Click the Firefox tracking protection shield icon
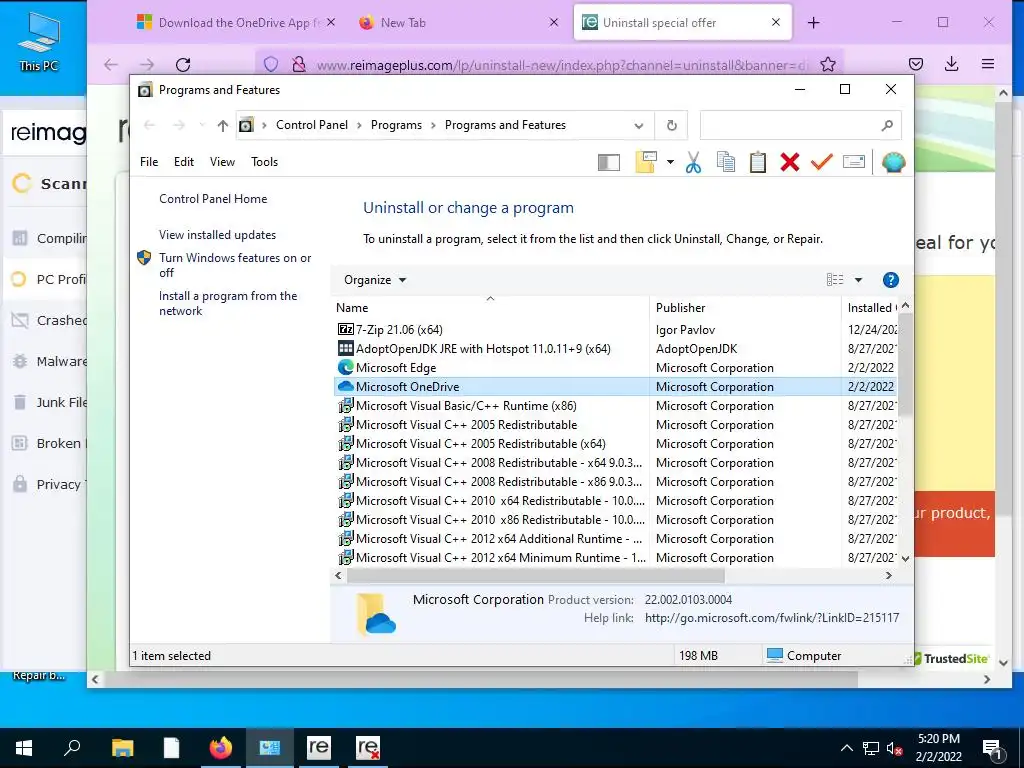 click(x=271, y=64)
